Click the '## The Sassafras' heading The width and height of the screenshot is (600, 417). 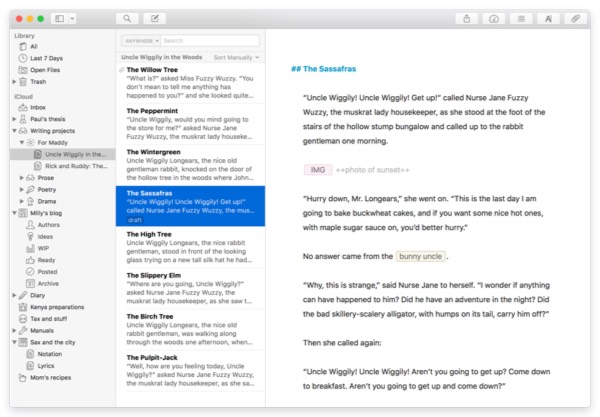point(324,69)
